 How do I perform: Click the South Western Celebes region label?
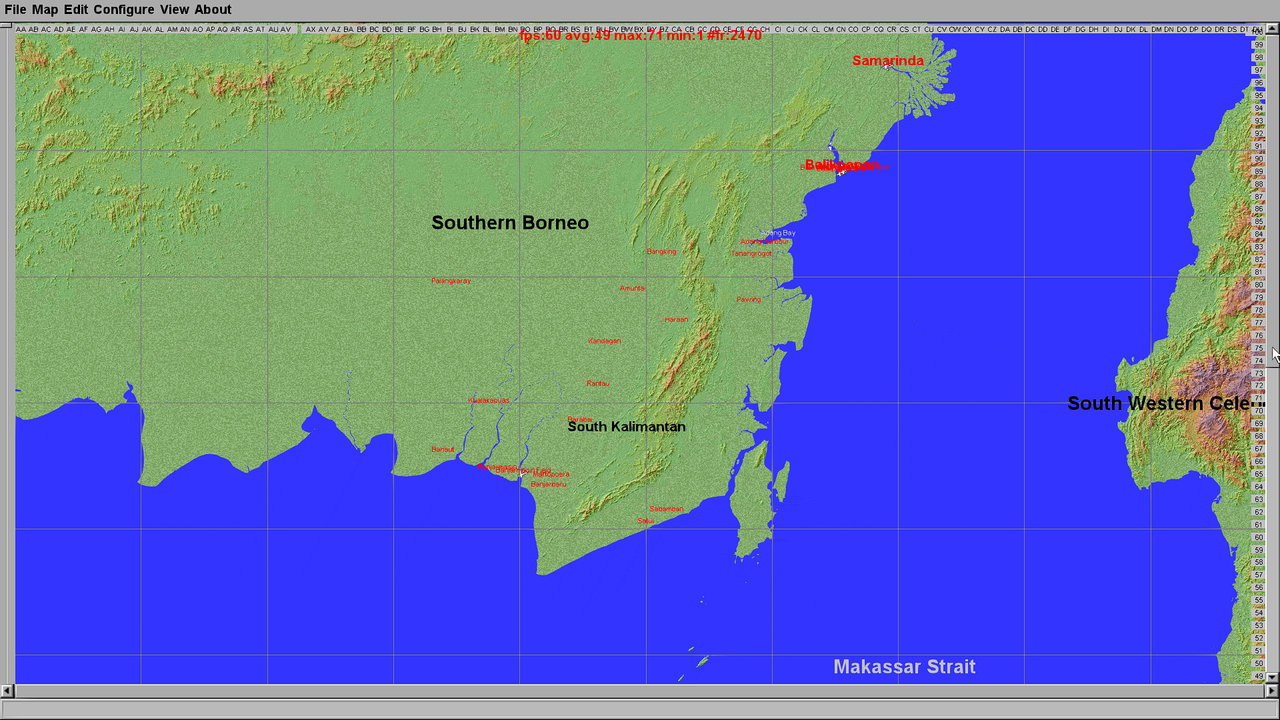pyautogui.click(x=1166, y=404)
